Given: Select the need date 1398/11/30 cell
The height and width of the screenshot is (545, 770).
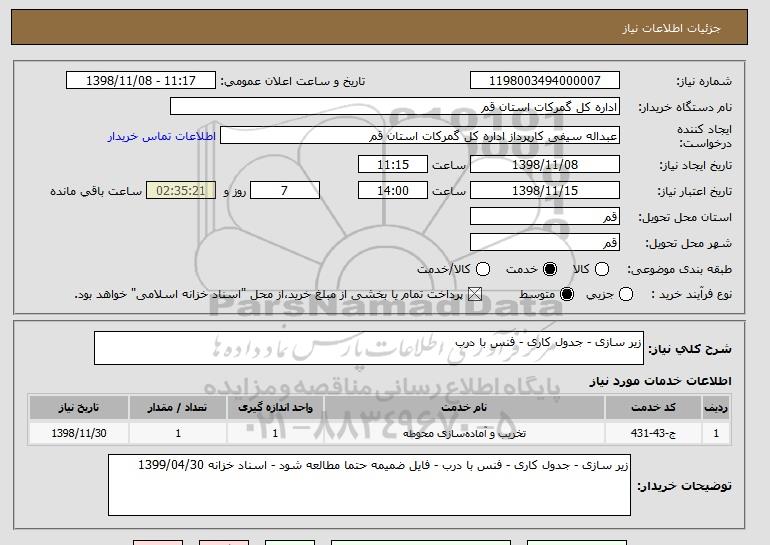Looking at the screenshot, I should click(79, 434).
